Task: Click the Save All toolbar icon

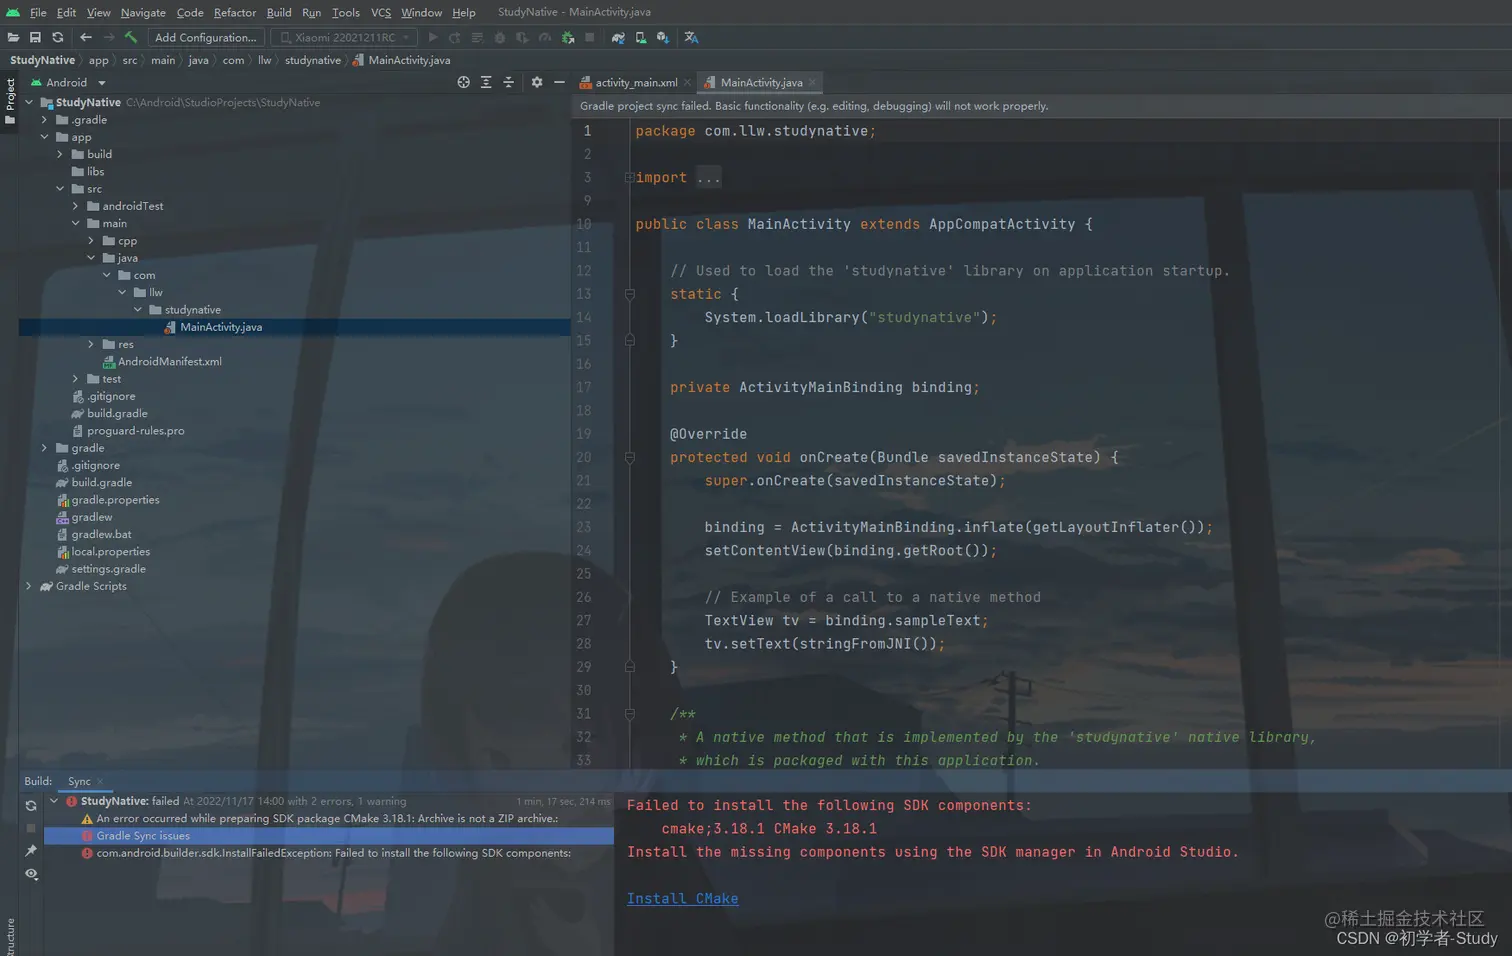Action: (35, 38)
